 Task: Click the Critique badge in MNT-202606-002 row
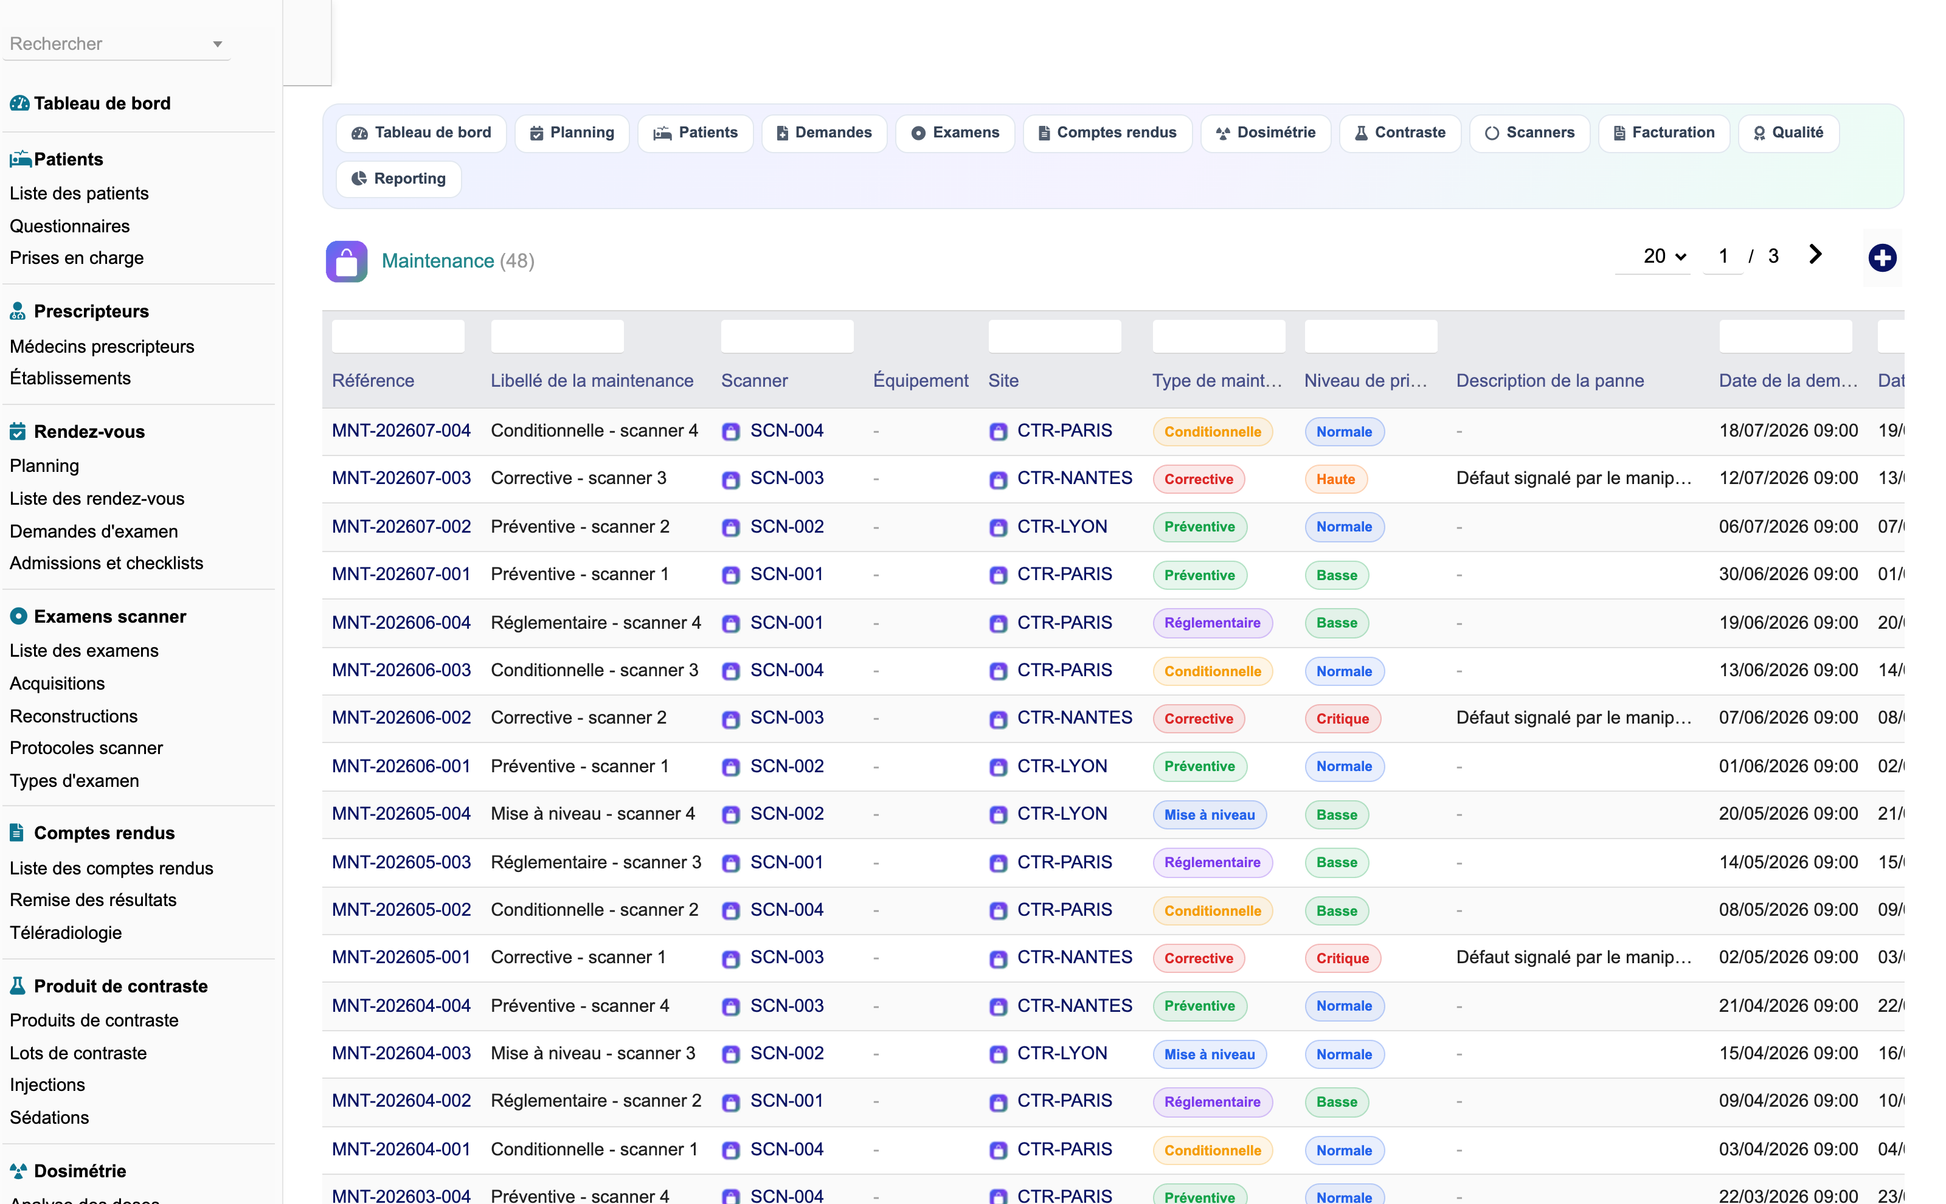1342,719
